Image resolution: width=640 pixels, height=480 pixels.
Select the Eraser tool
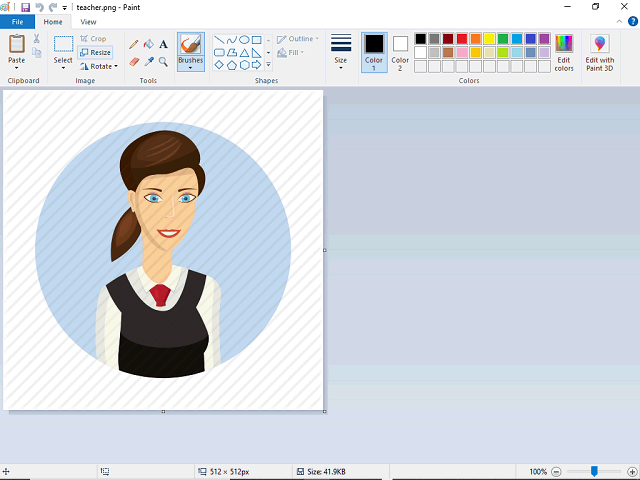(x=133, y=62)
